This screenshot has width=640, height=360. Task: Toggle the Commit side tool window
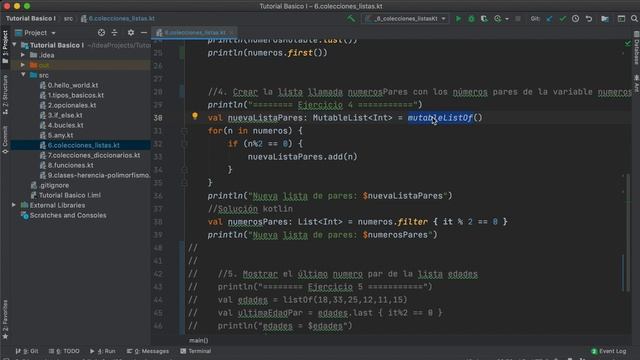tap(5, 139)
